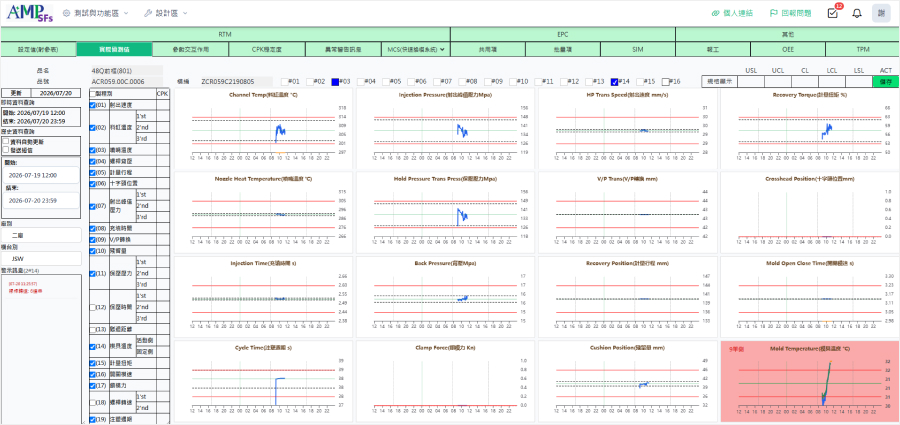
Task: Uncheck the (01) 射出速度 parameter checkbox
Action: [93, 105]
